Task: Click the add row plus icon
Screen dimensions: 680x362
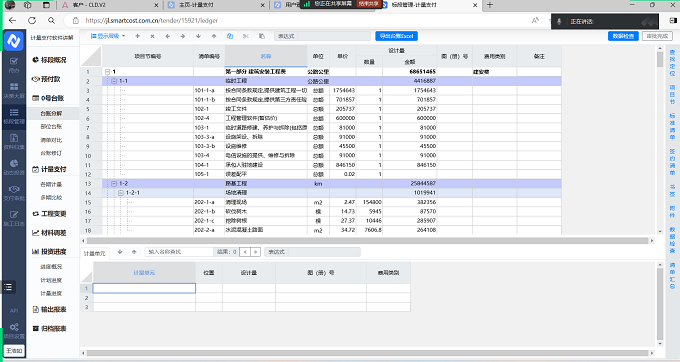Action: coord(137,36)
